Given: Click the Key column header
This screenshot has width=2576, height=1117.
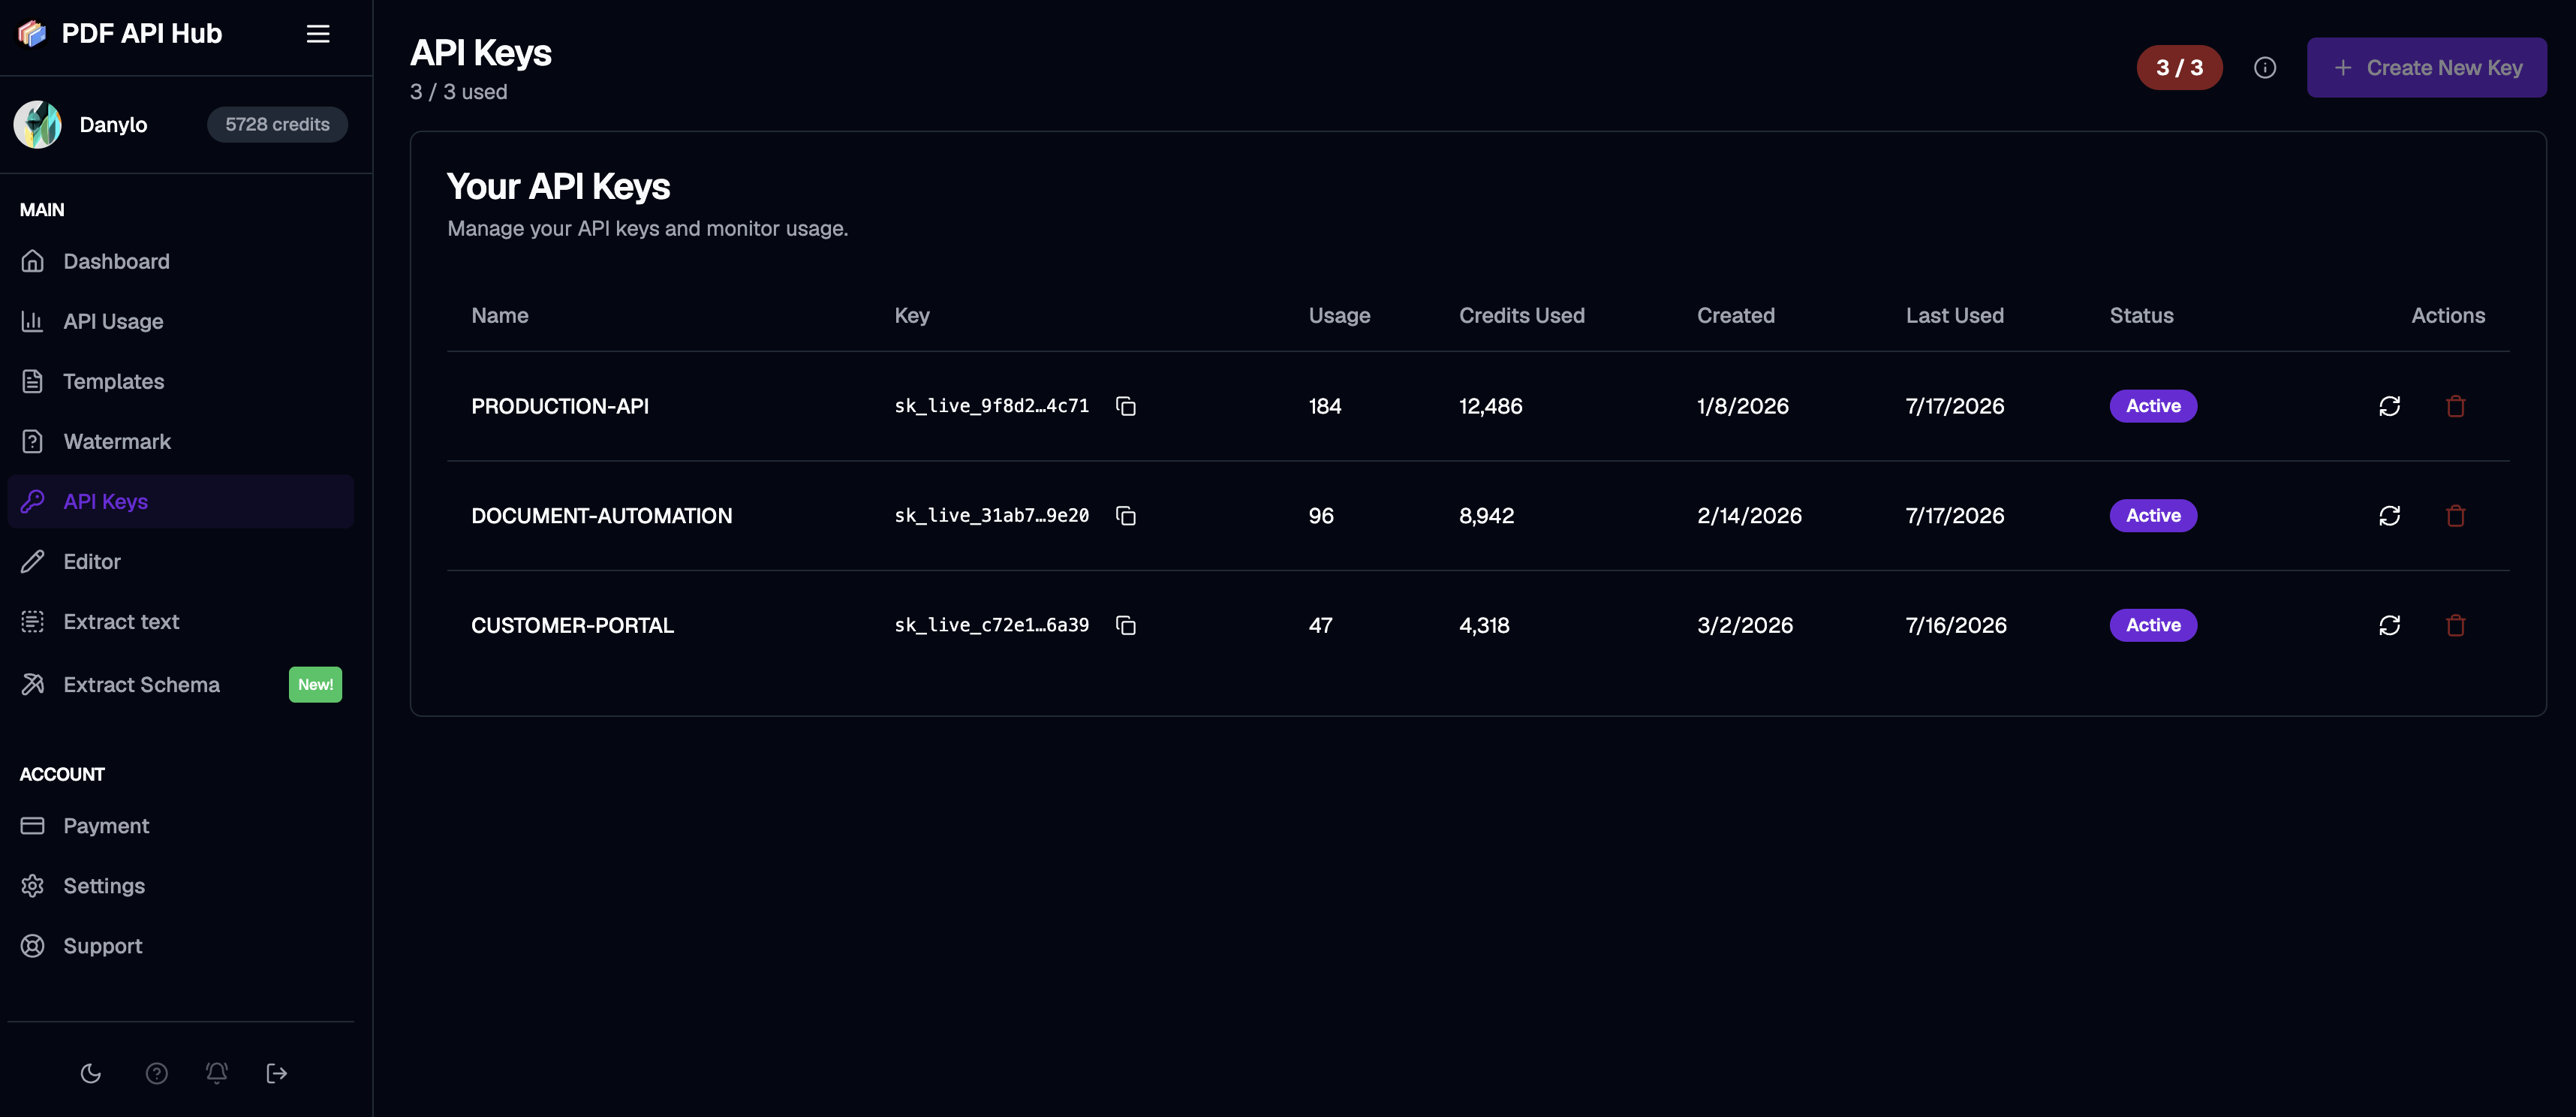Looking at the screenshot, I should tap(912, 315).
